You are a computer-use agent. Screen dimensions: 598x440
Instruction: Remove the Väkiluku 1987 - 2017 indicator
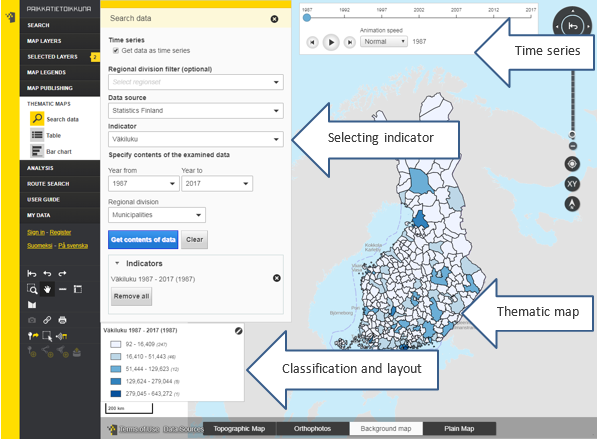(x=277, y=278)
